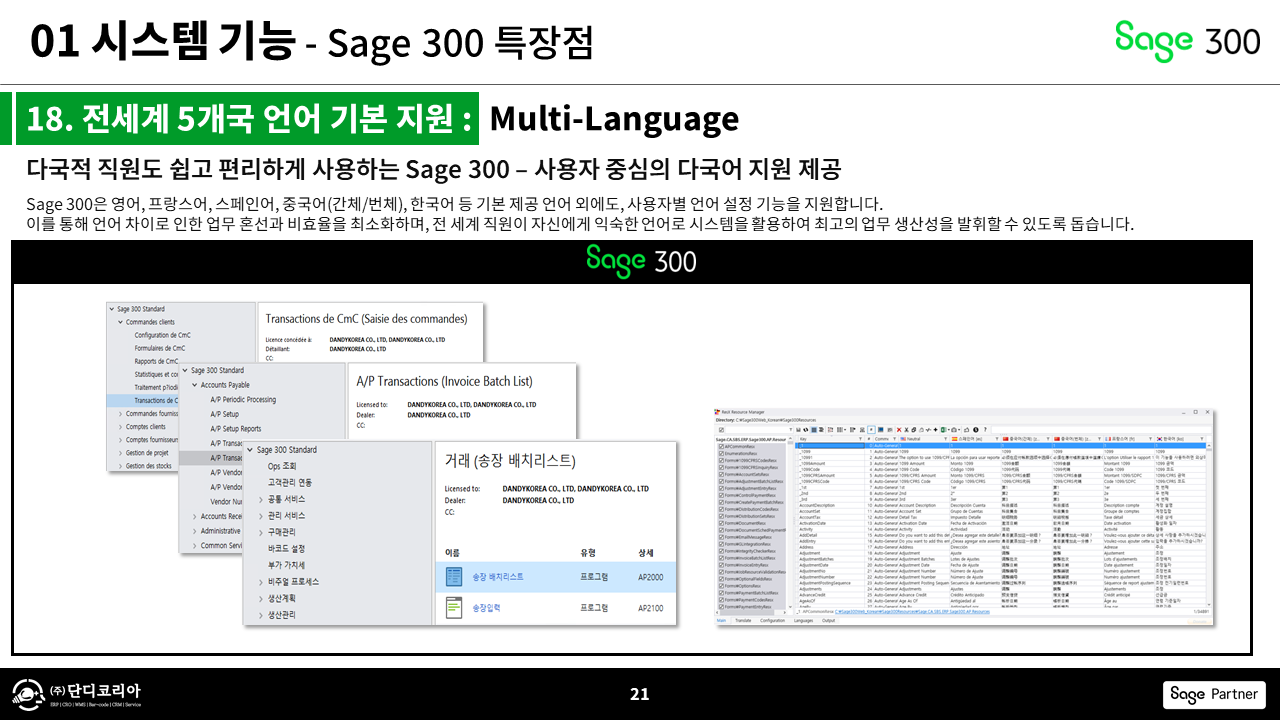The width and height of the screenshot is (1280, 720).
Task: Uncheck the APCommonResx checkbox
Action: (x=721, y=446)
